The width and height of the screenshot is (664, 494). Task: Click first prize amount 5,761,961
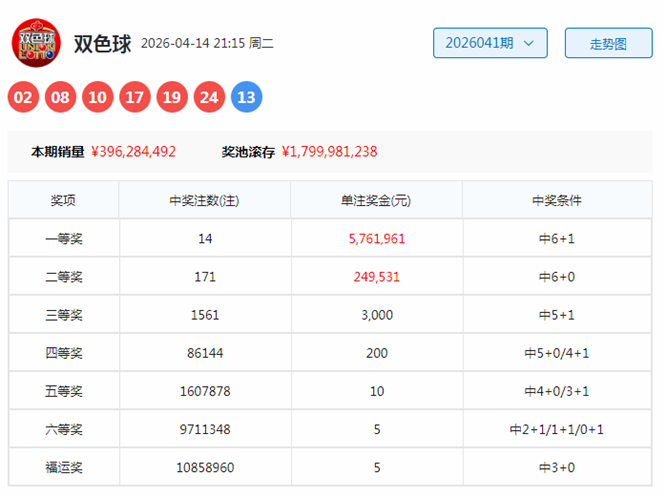tap(377, 239)
